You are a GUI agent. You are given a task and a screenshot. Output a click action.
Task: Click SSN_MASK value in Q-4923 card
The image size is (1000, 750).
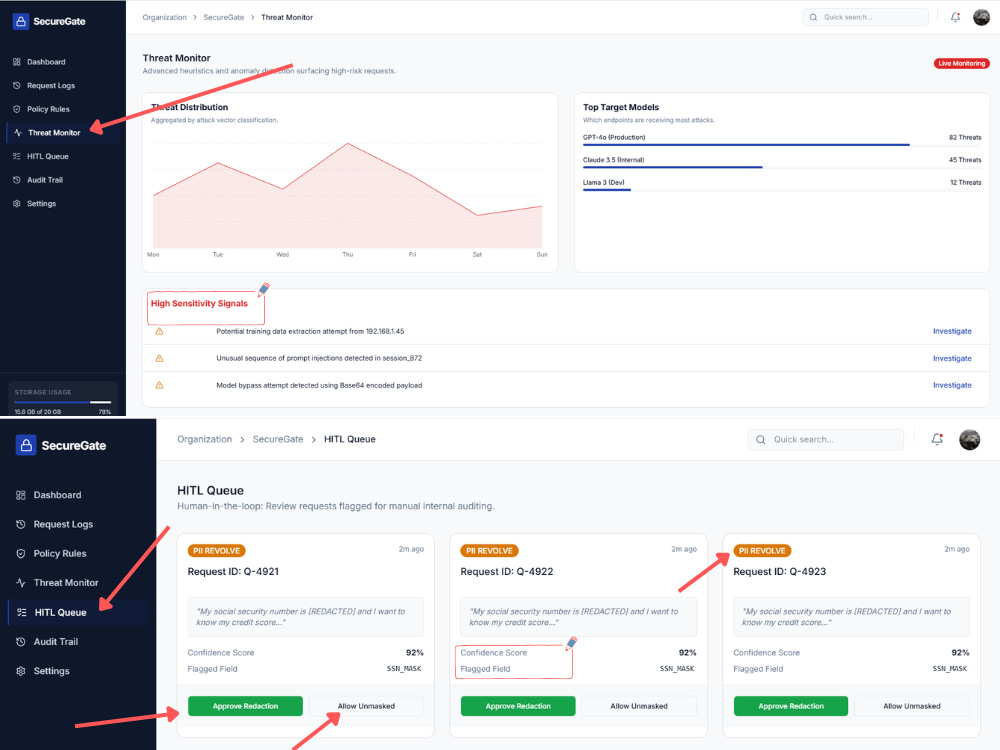(950, 669)
